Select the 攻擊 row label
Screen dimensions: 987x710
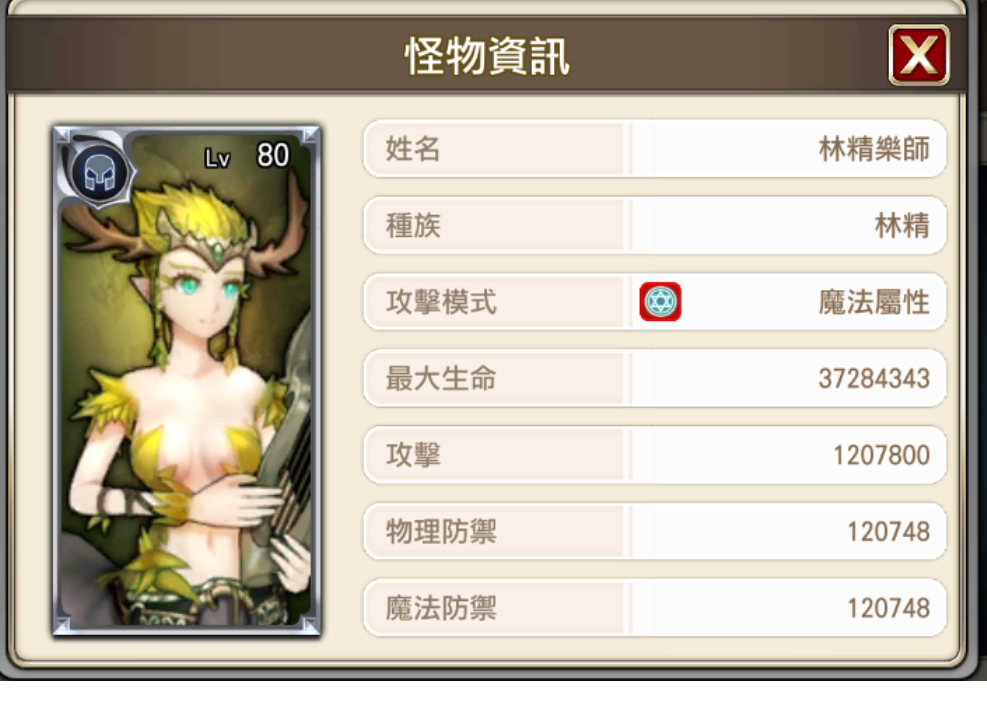click(413, 454)
